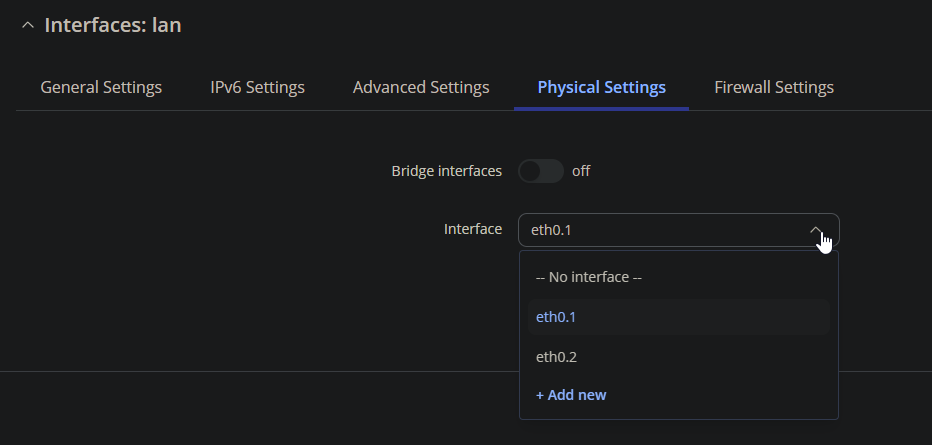
Task: Click the up-chevron arrow in Interface dropdown
Action: pos(816,230)
